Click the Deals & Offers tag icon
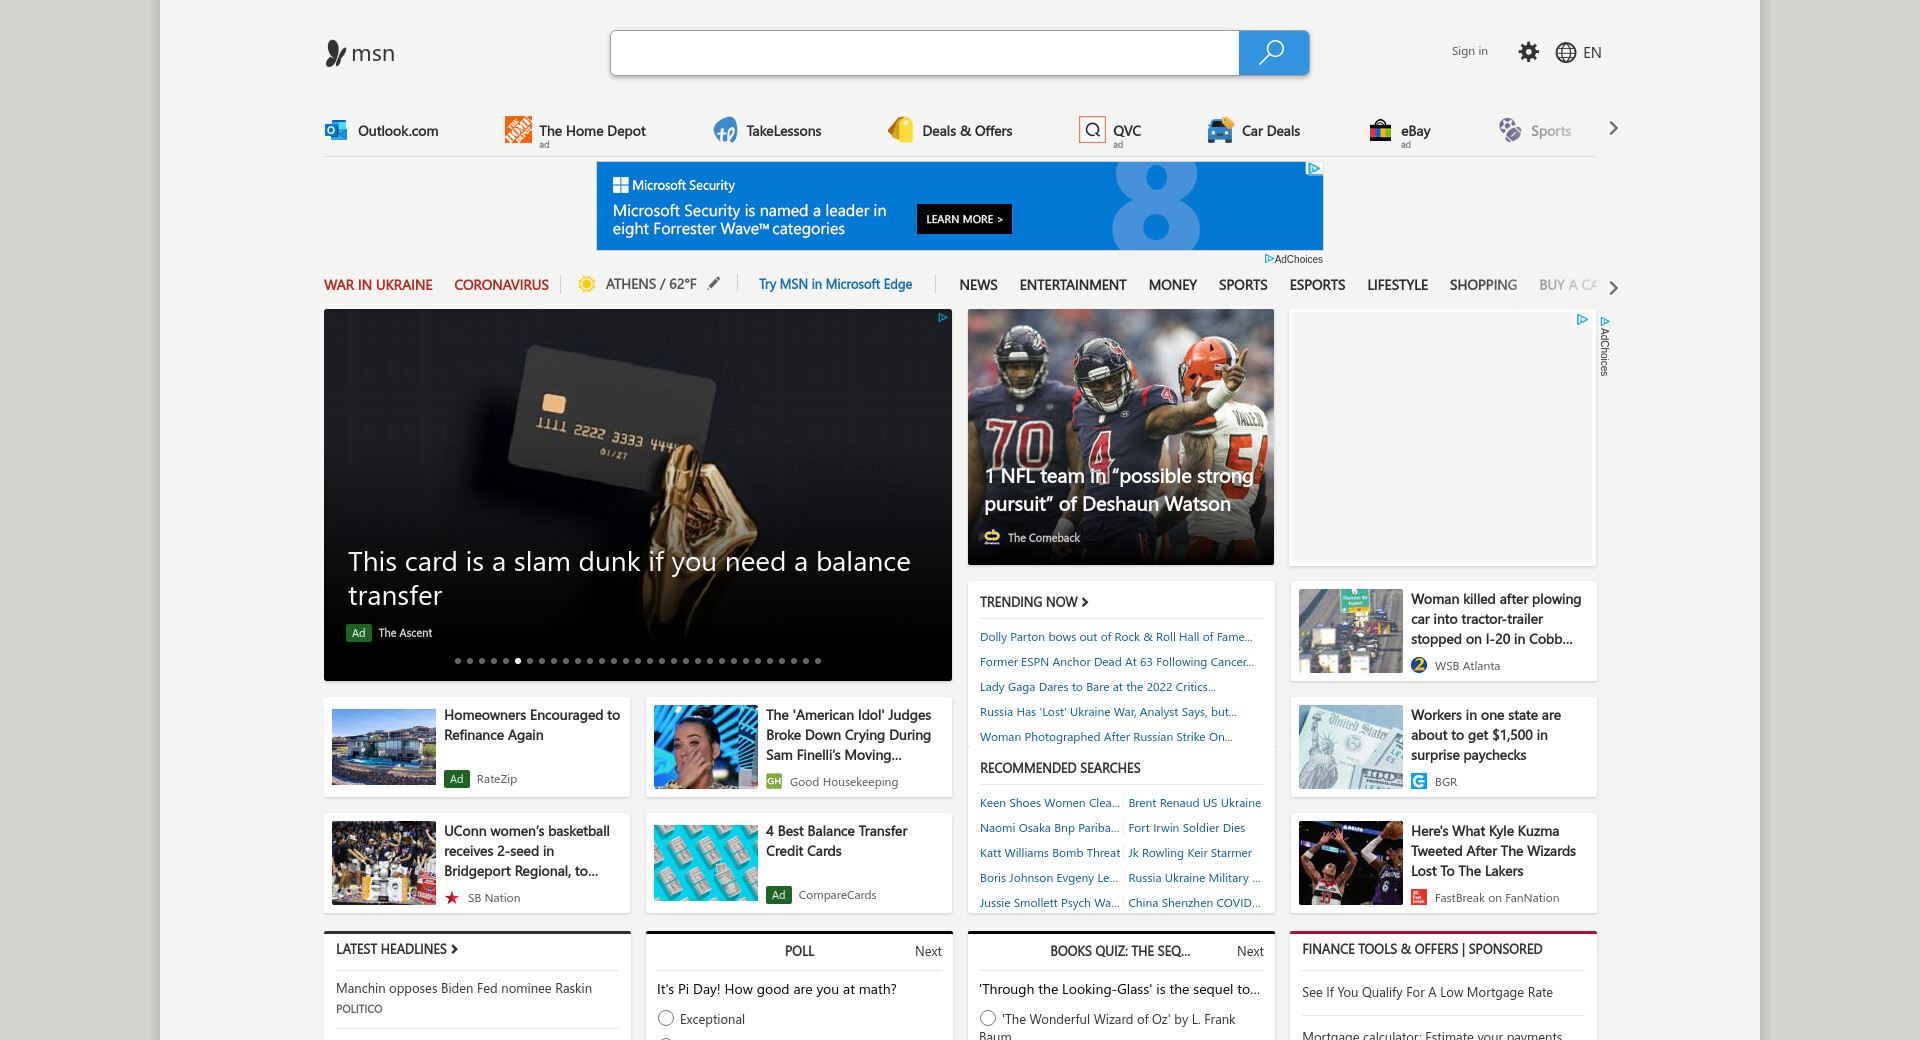 tap(901, 130)
